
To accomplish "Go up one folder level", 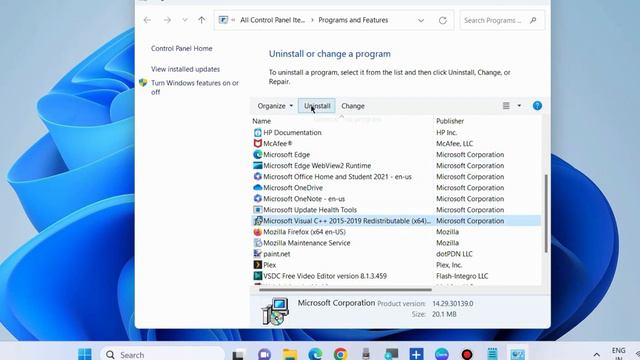I will pos(202,20).
